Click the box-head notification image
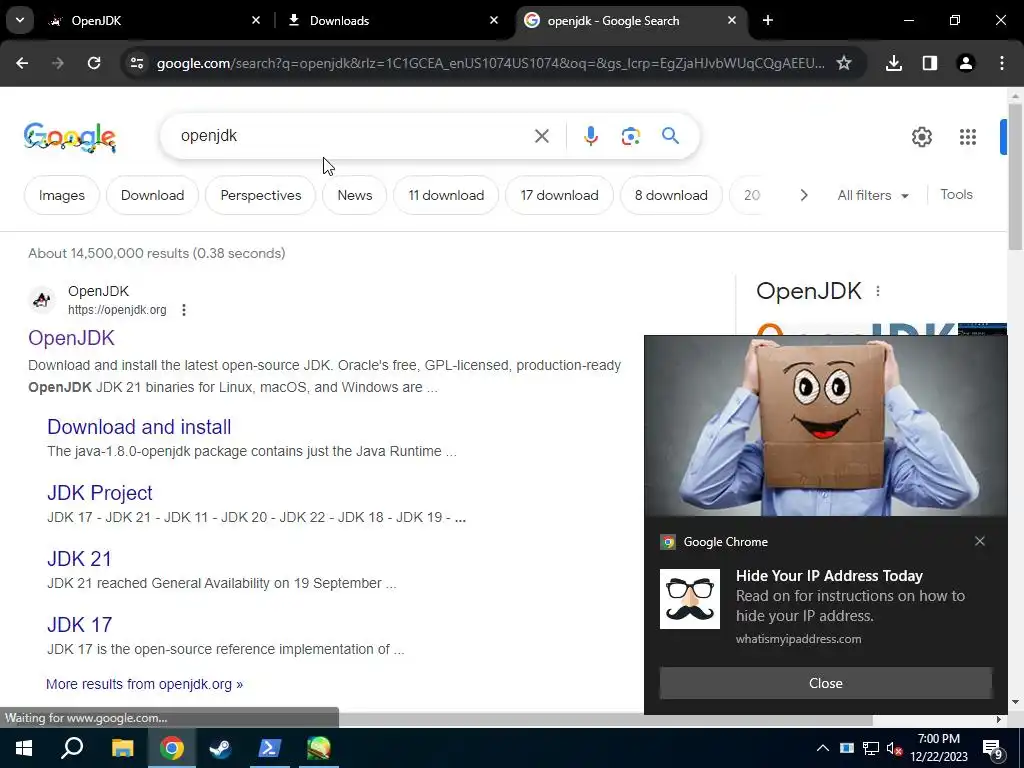The height and width of the screenshot is (768, 1024). [x=825, y=426]
